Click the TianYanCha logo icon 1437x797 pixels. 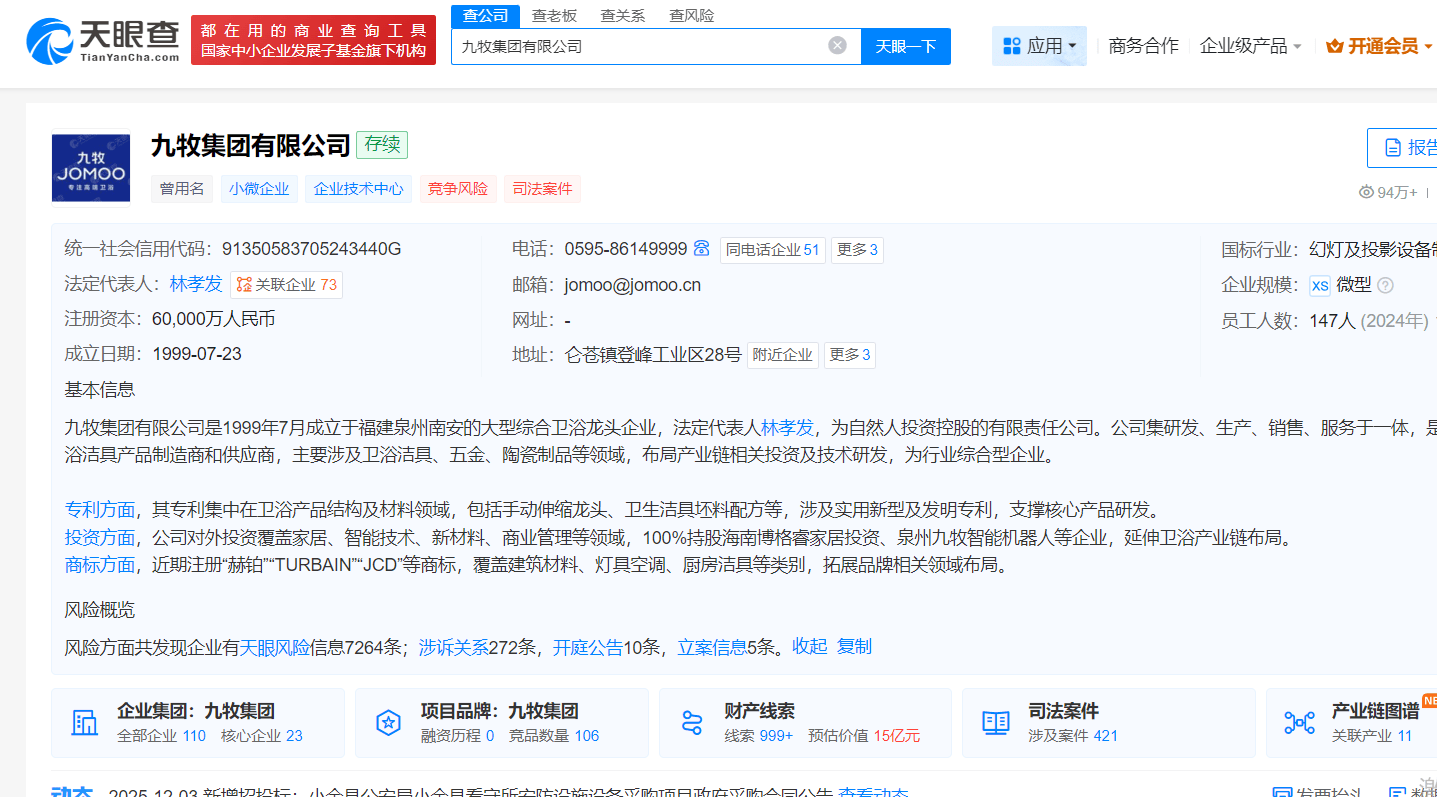point(50,41)
